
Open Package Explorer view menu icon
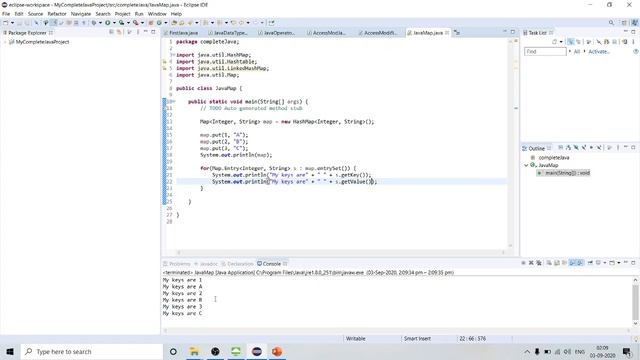(138, 32)
